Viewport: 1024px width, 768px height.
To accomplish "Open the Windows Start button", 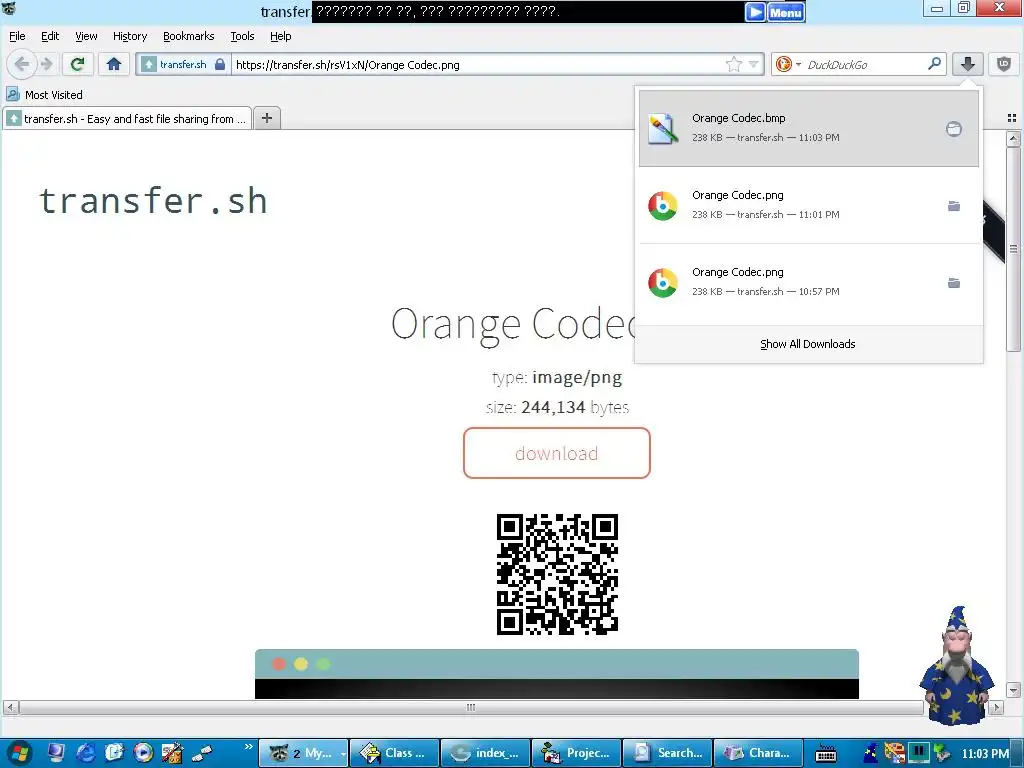I will pyautogui.click(x=20, y=753).
